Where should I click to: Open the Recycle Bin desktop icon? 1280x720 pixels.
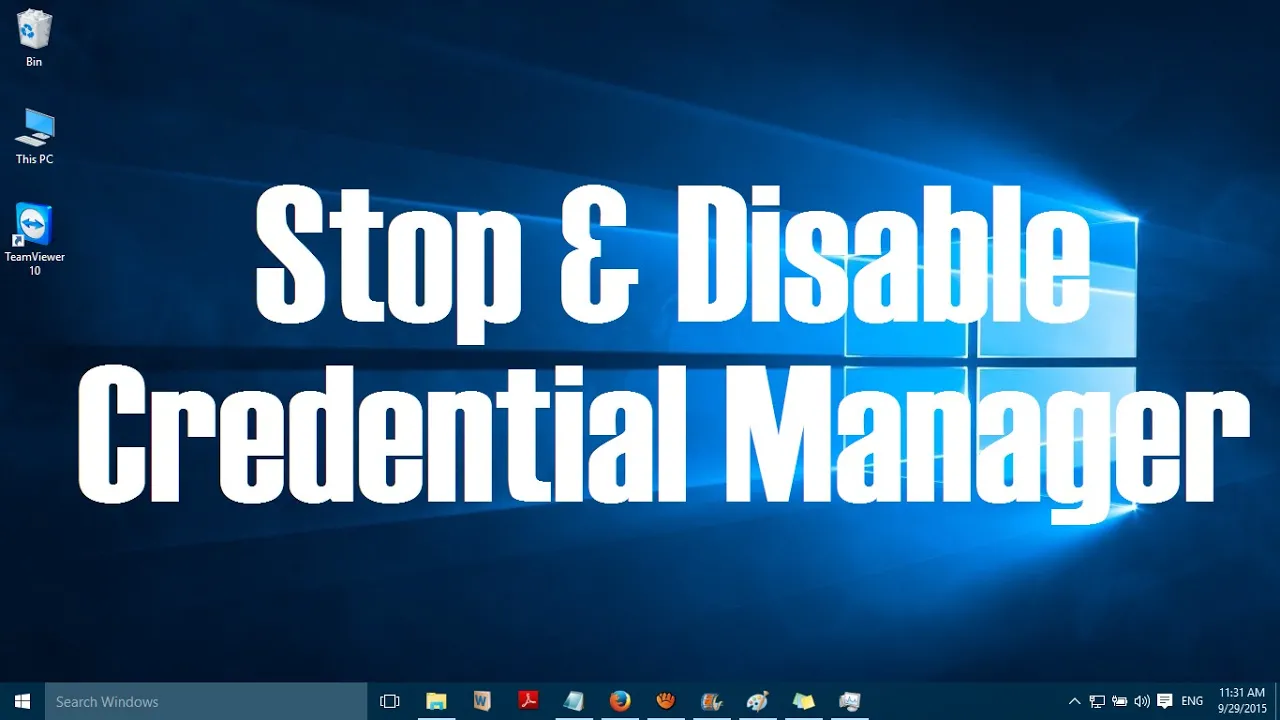pos(34,37)
